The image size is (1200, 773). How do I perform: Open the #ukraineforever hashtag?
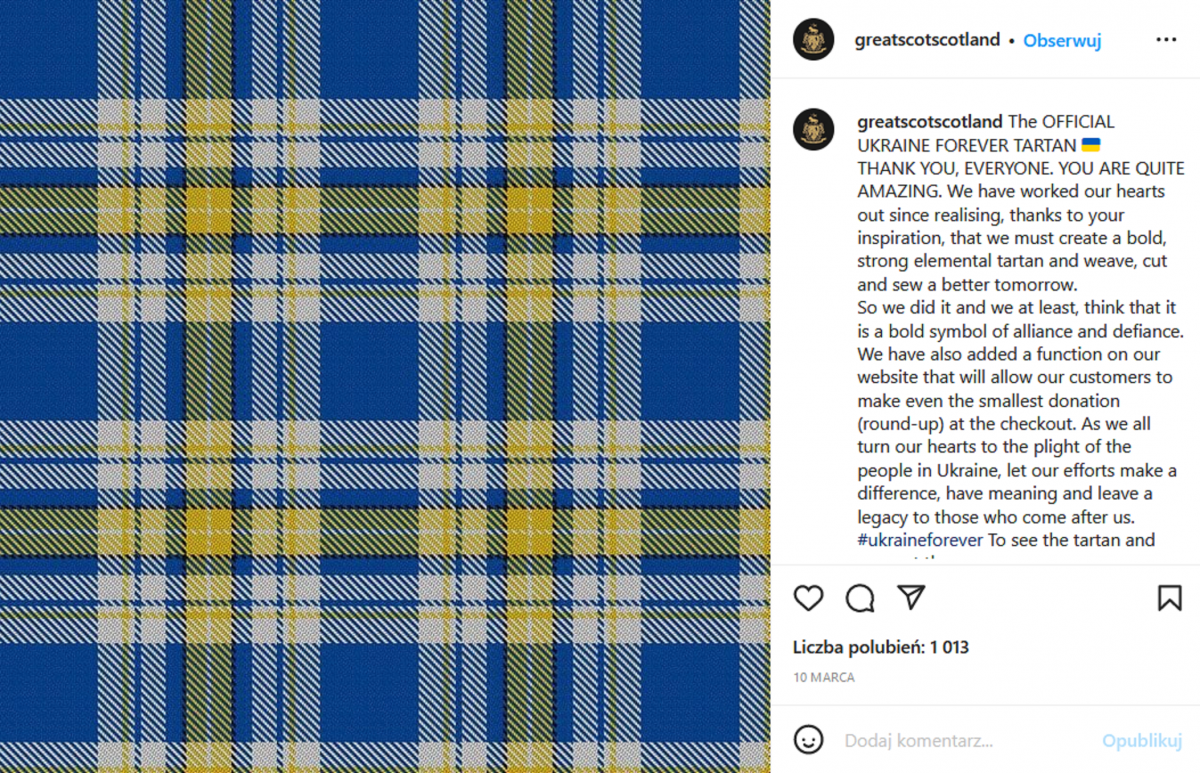click(x=920, y=541)
